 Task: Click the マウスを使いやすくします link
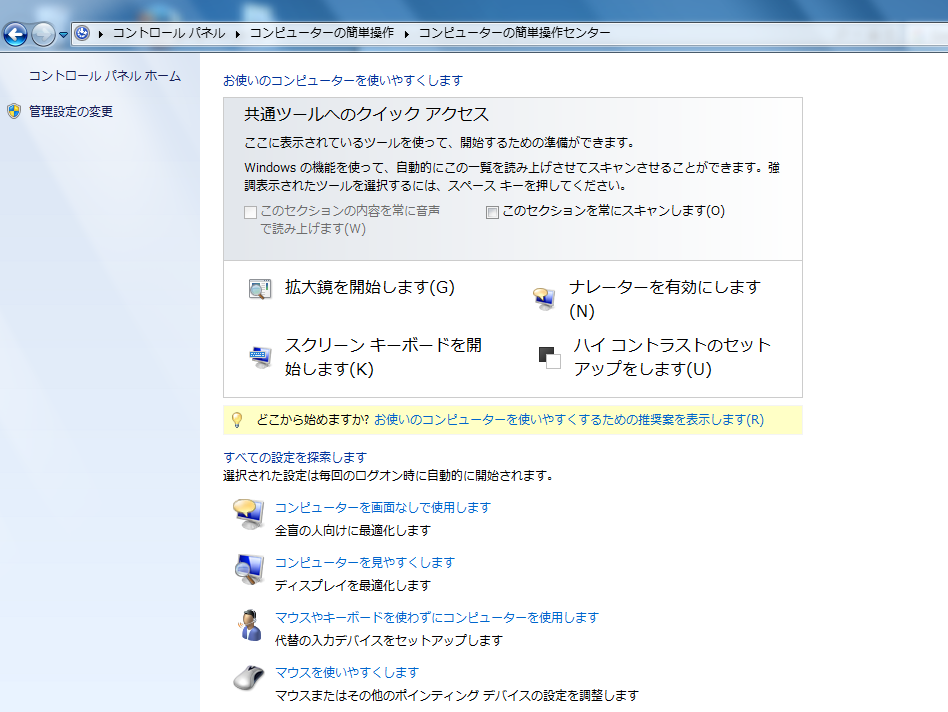point(346,672)
